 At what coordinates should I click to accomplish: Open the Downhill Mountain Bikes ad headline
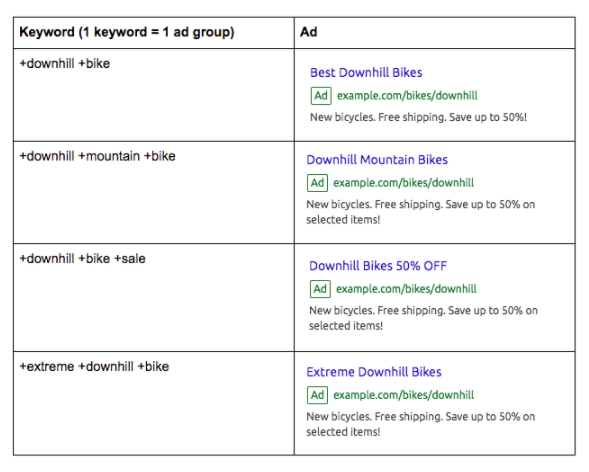point(377,160)
